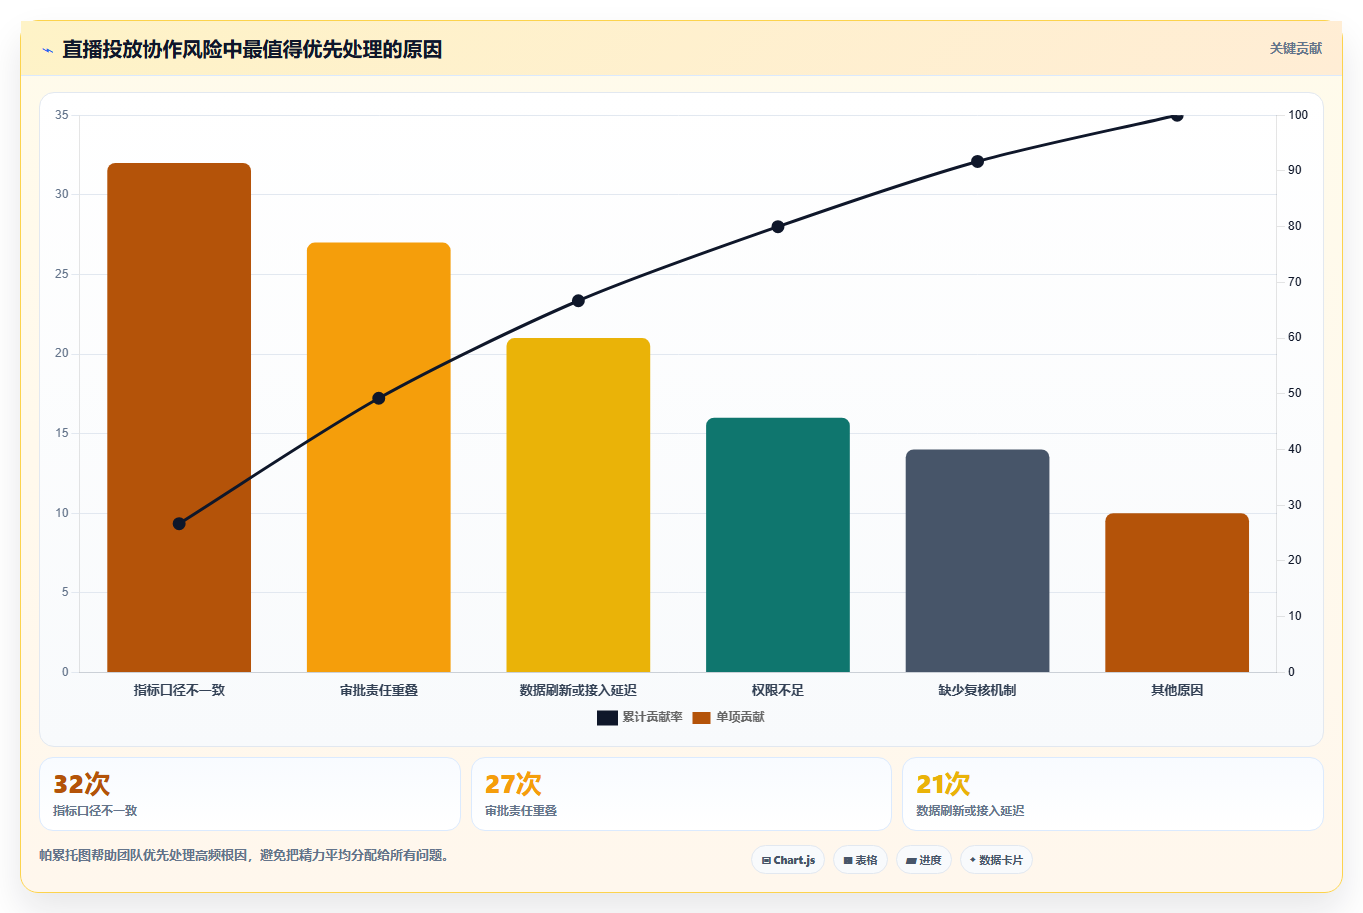Select the 指标口径不一致 bar
This screenshot has height=913, width=1363.
[x=179, y=417]
